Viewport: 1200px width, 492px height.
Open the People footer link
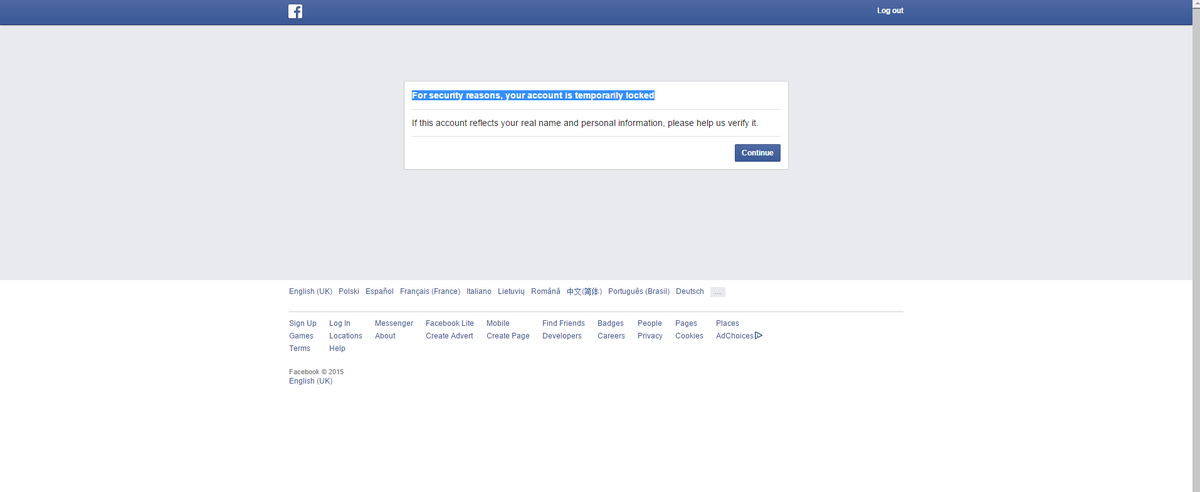(650, 324)
